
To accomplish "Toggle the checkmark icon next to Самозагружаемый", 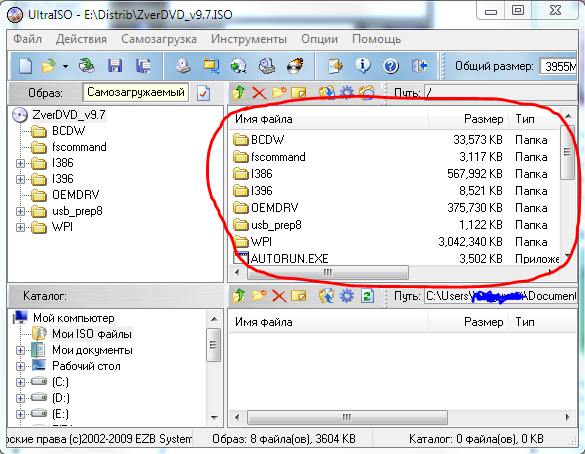I will [x=203, y=93].
